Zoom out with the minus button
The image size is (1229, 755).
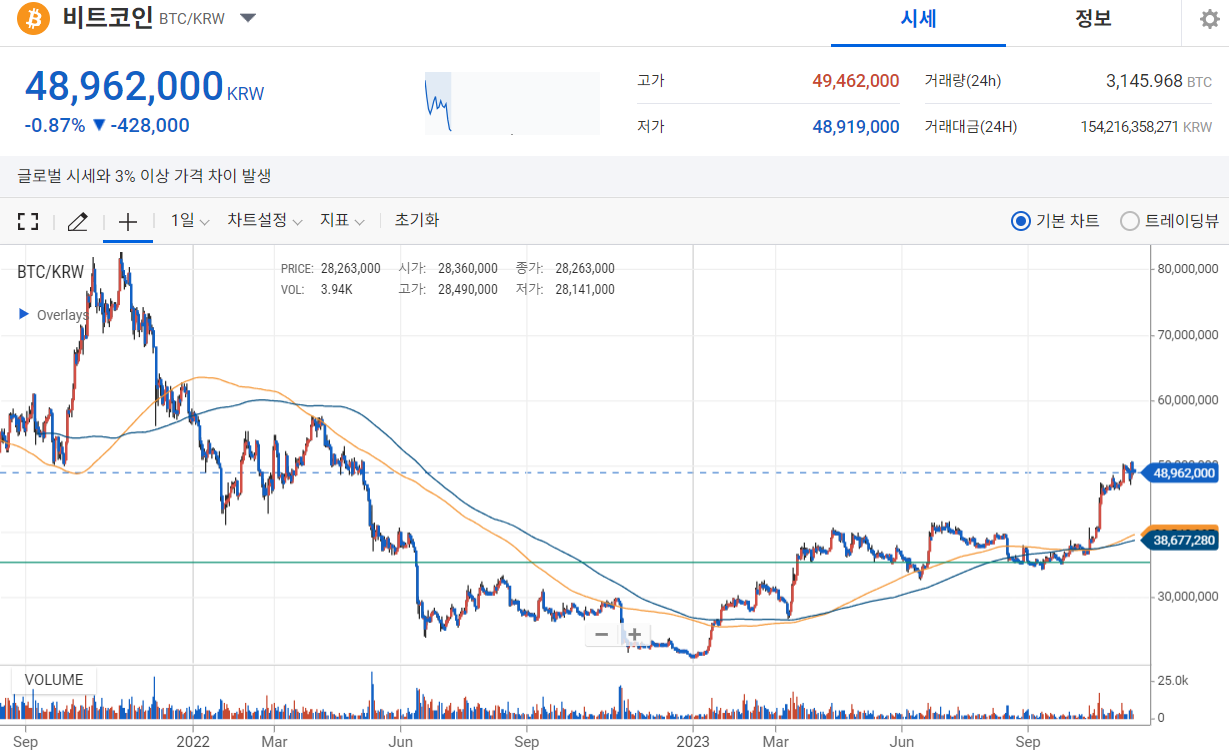[x=602, y=634]
